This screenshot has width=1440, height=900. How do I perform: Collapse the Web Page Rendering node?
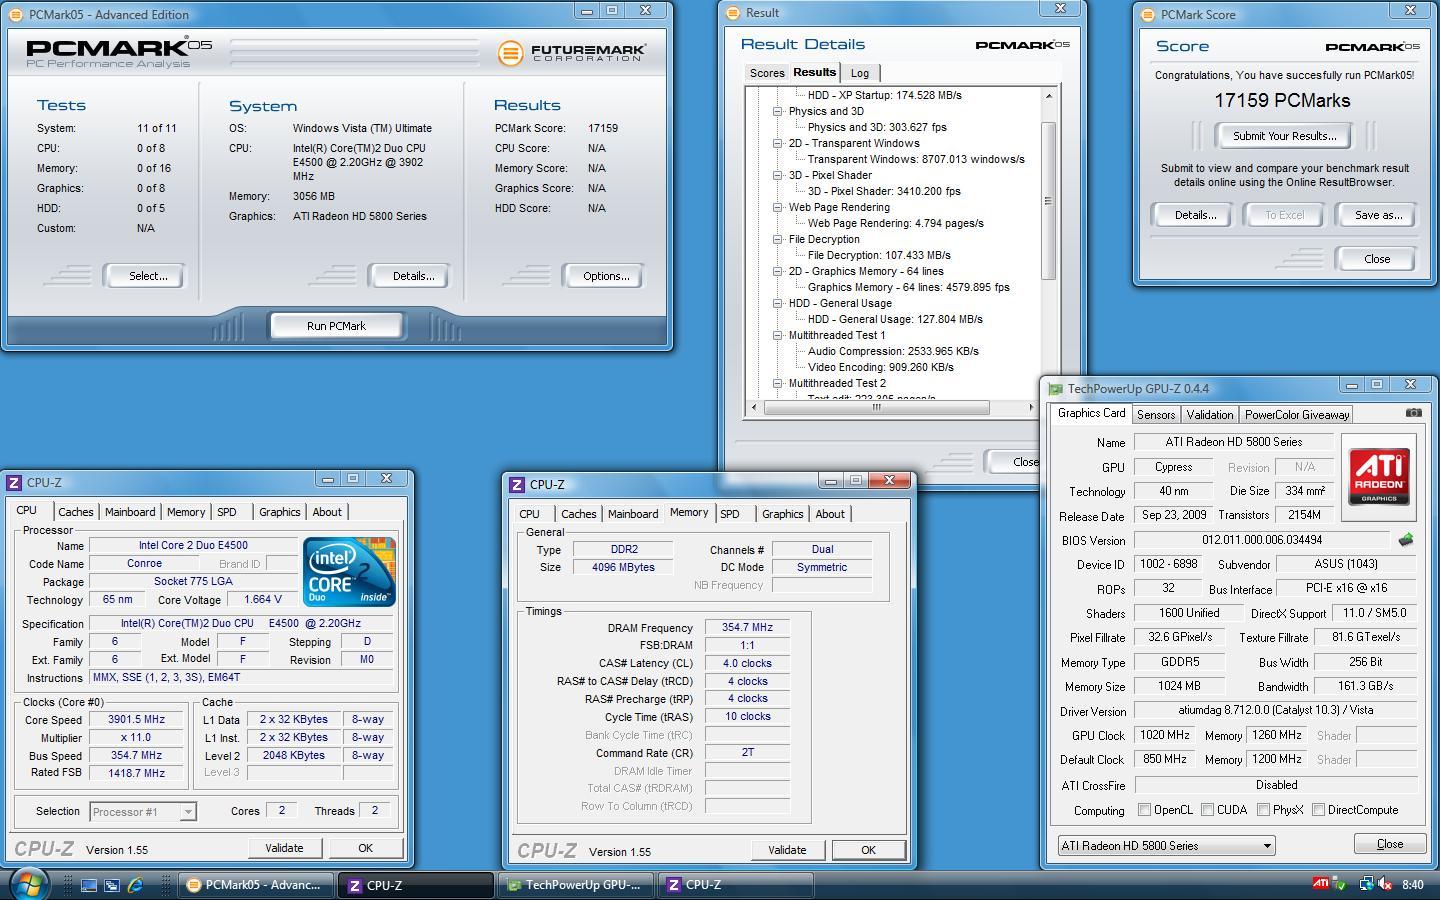[x=778, y=207]
